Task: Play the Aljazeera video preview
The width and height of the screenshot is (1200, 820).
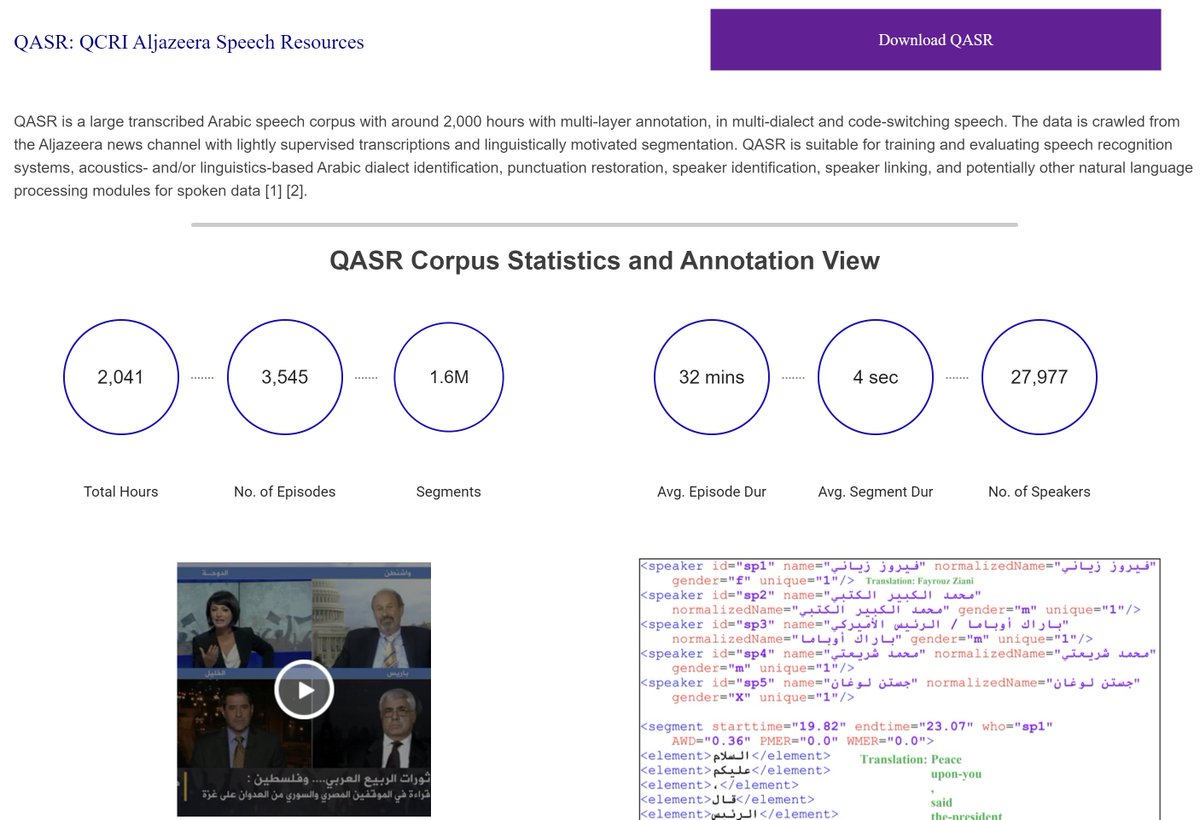Action: click(x=304, y=689)
